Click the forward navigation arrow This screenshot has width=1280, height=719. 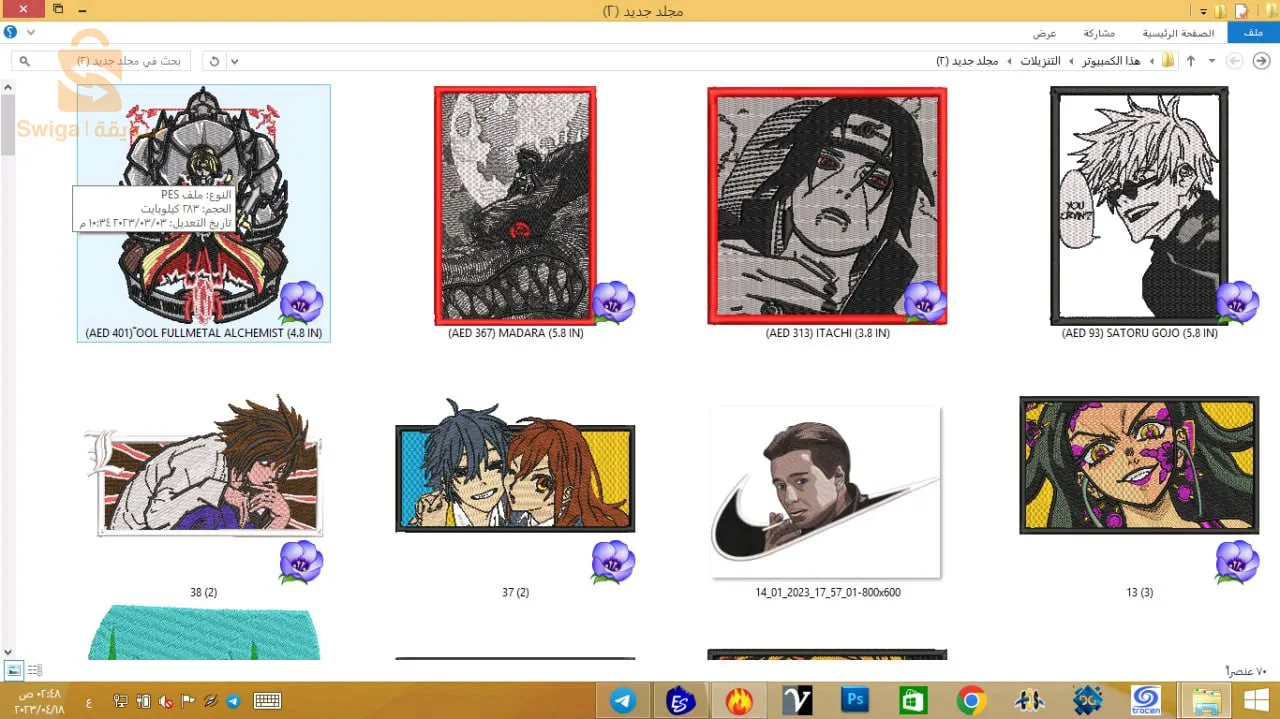click(x=1235, y=61)
